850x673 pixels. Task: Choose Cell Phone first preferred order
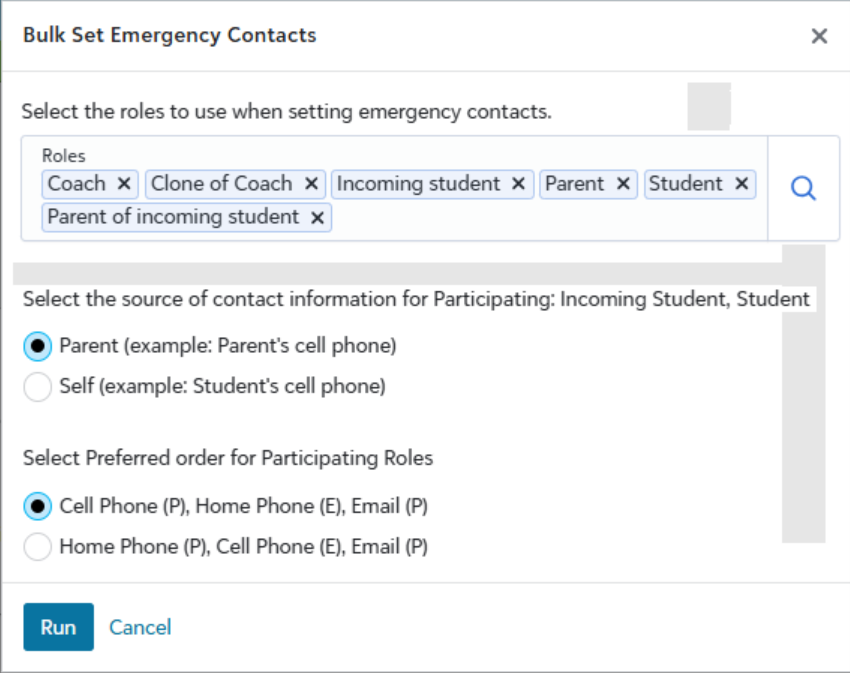[38, 507]
